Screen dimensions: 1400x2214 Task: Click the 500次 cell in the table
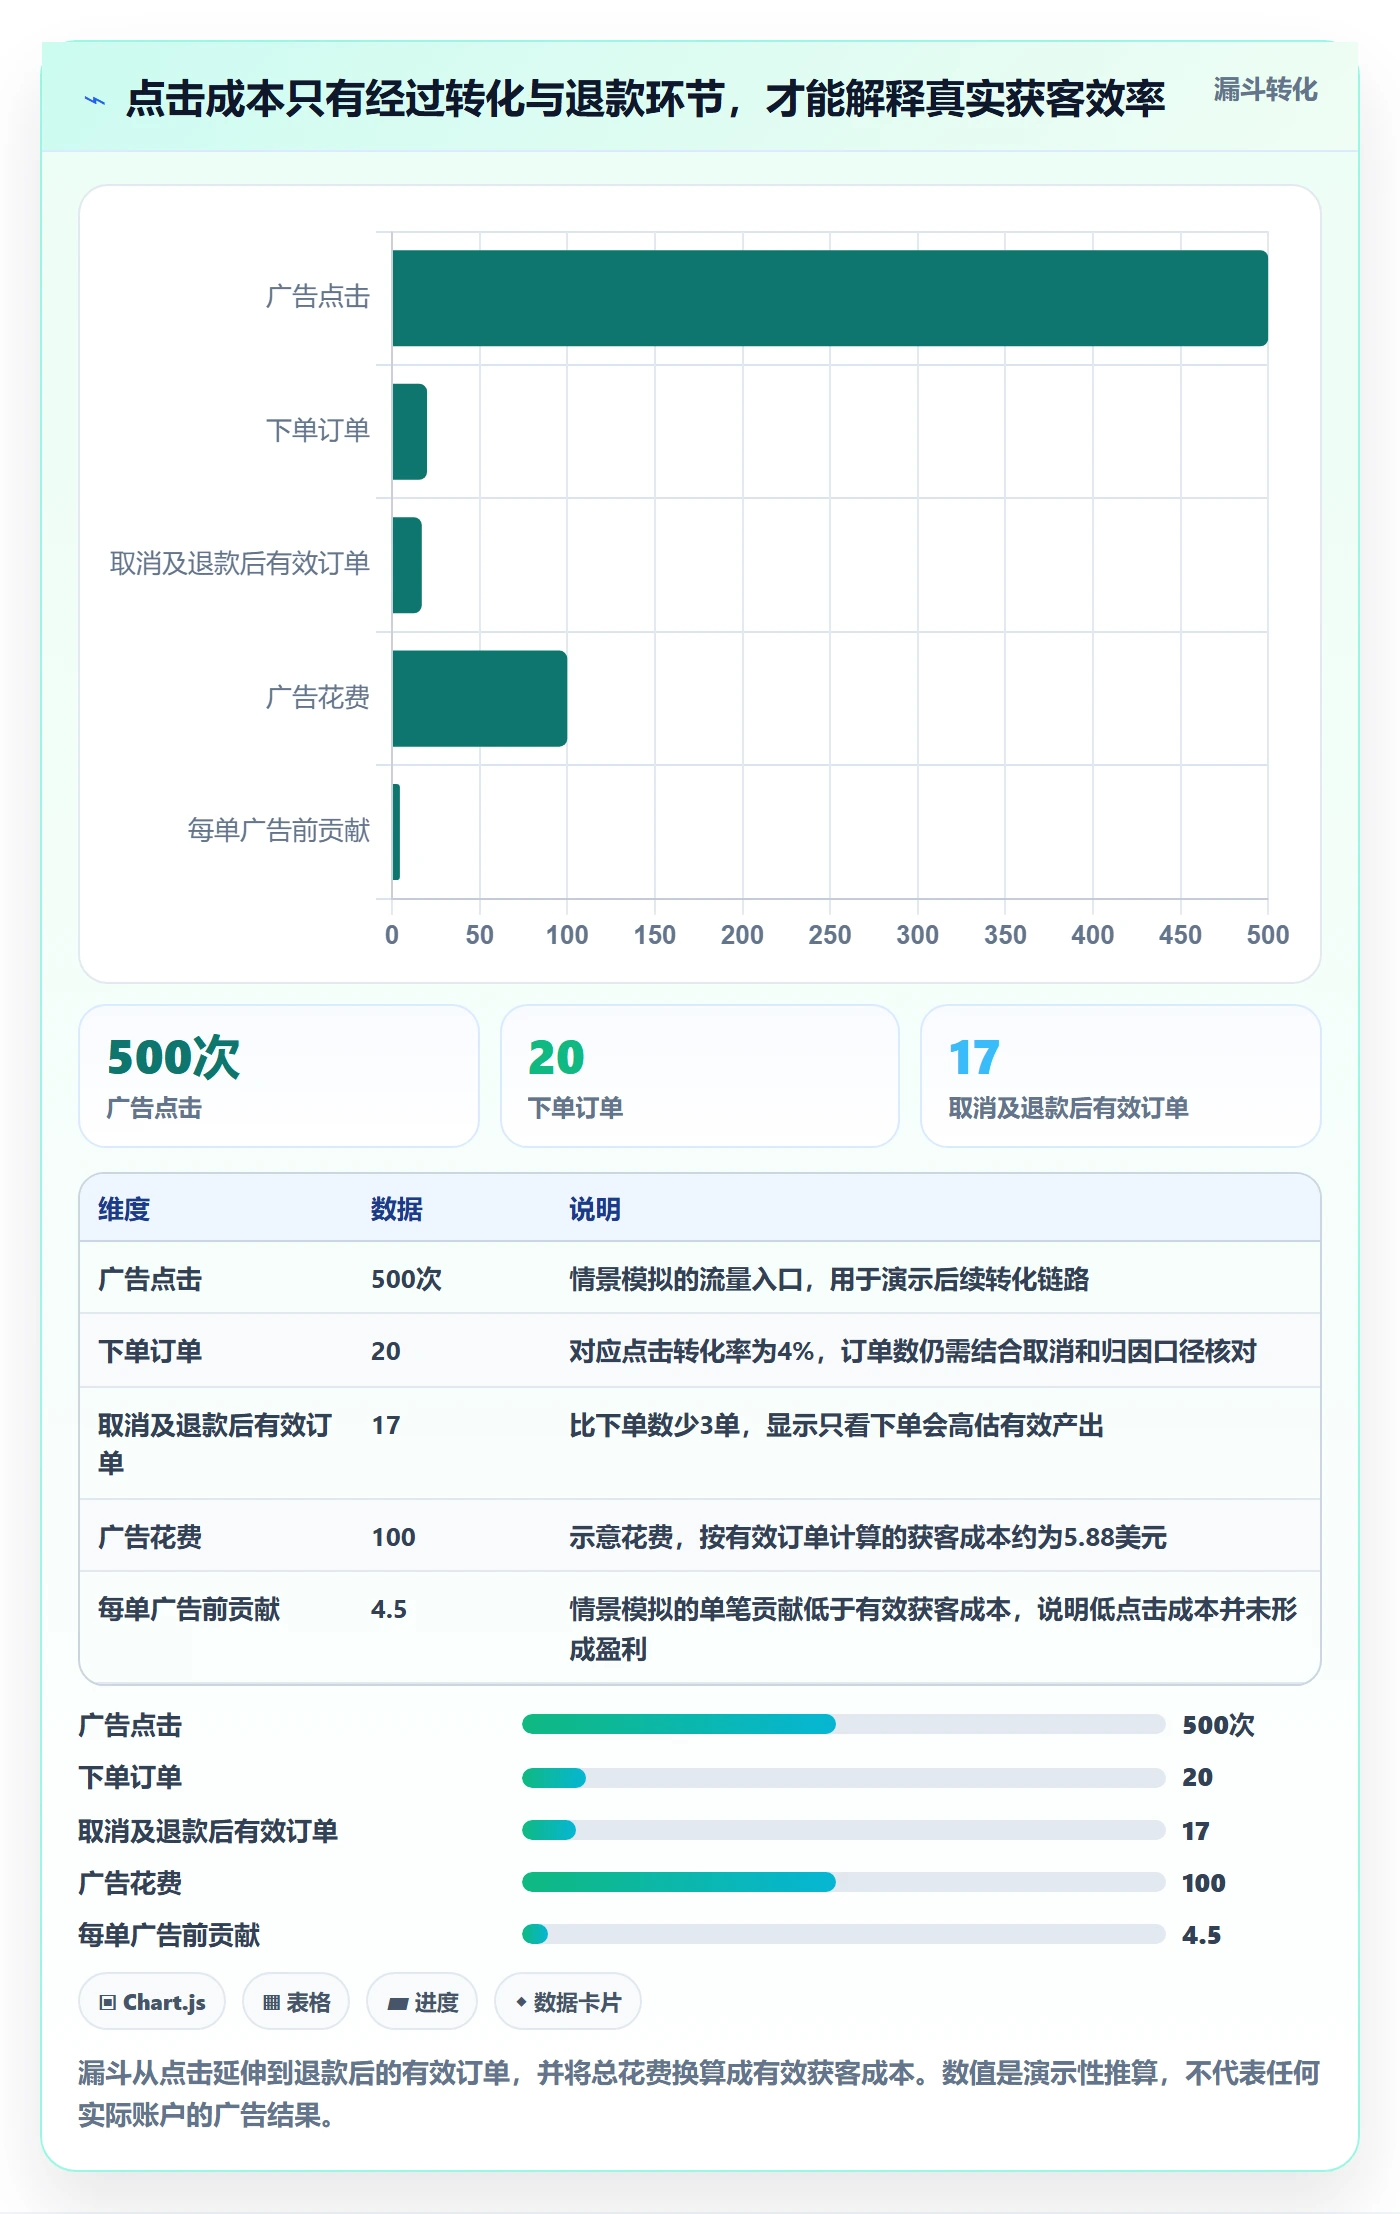coord(406,1279)
